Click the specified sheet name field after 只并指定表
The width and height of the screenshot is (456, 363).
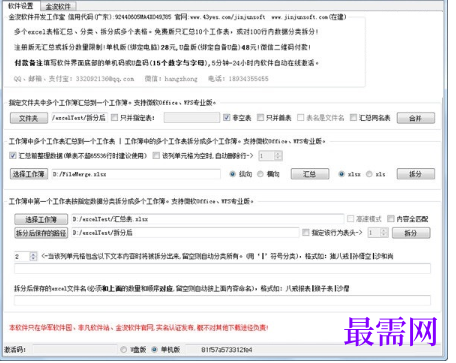point(192,118)
